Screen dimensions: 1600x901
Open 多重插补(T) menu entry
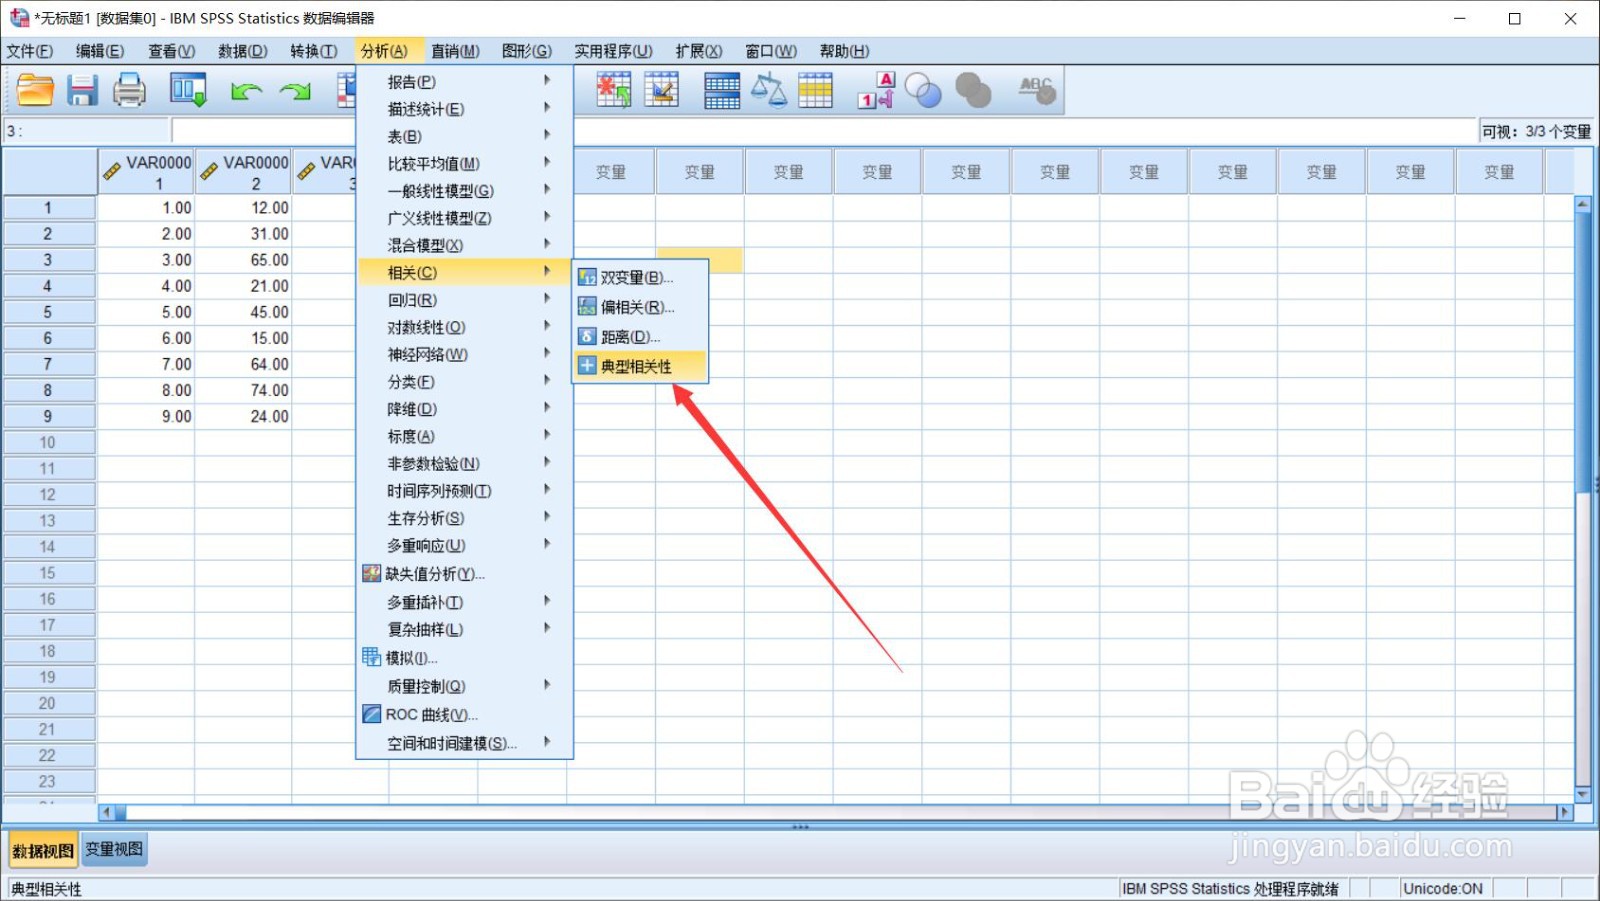click(x=464, y=603)
